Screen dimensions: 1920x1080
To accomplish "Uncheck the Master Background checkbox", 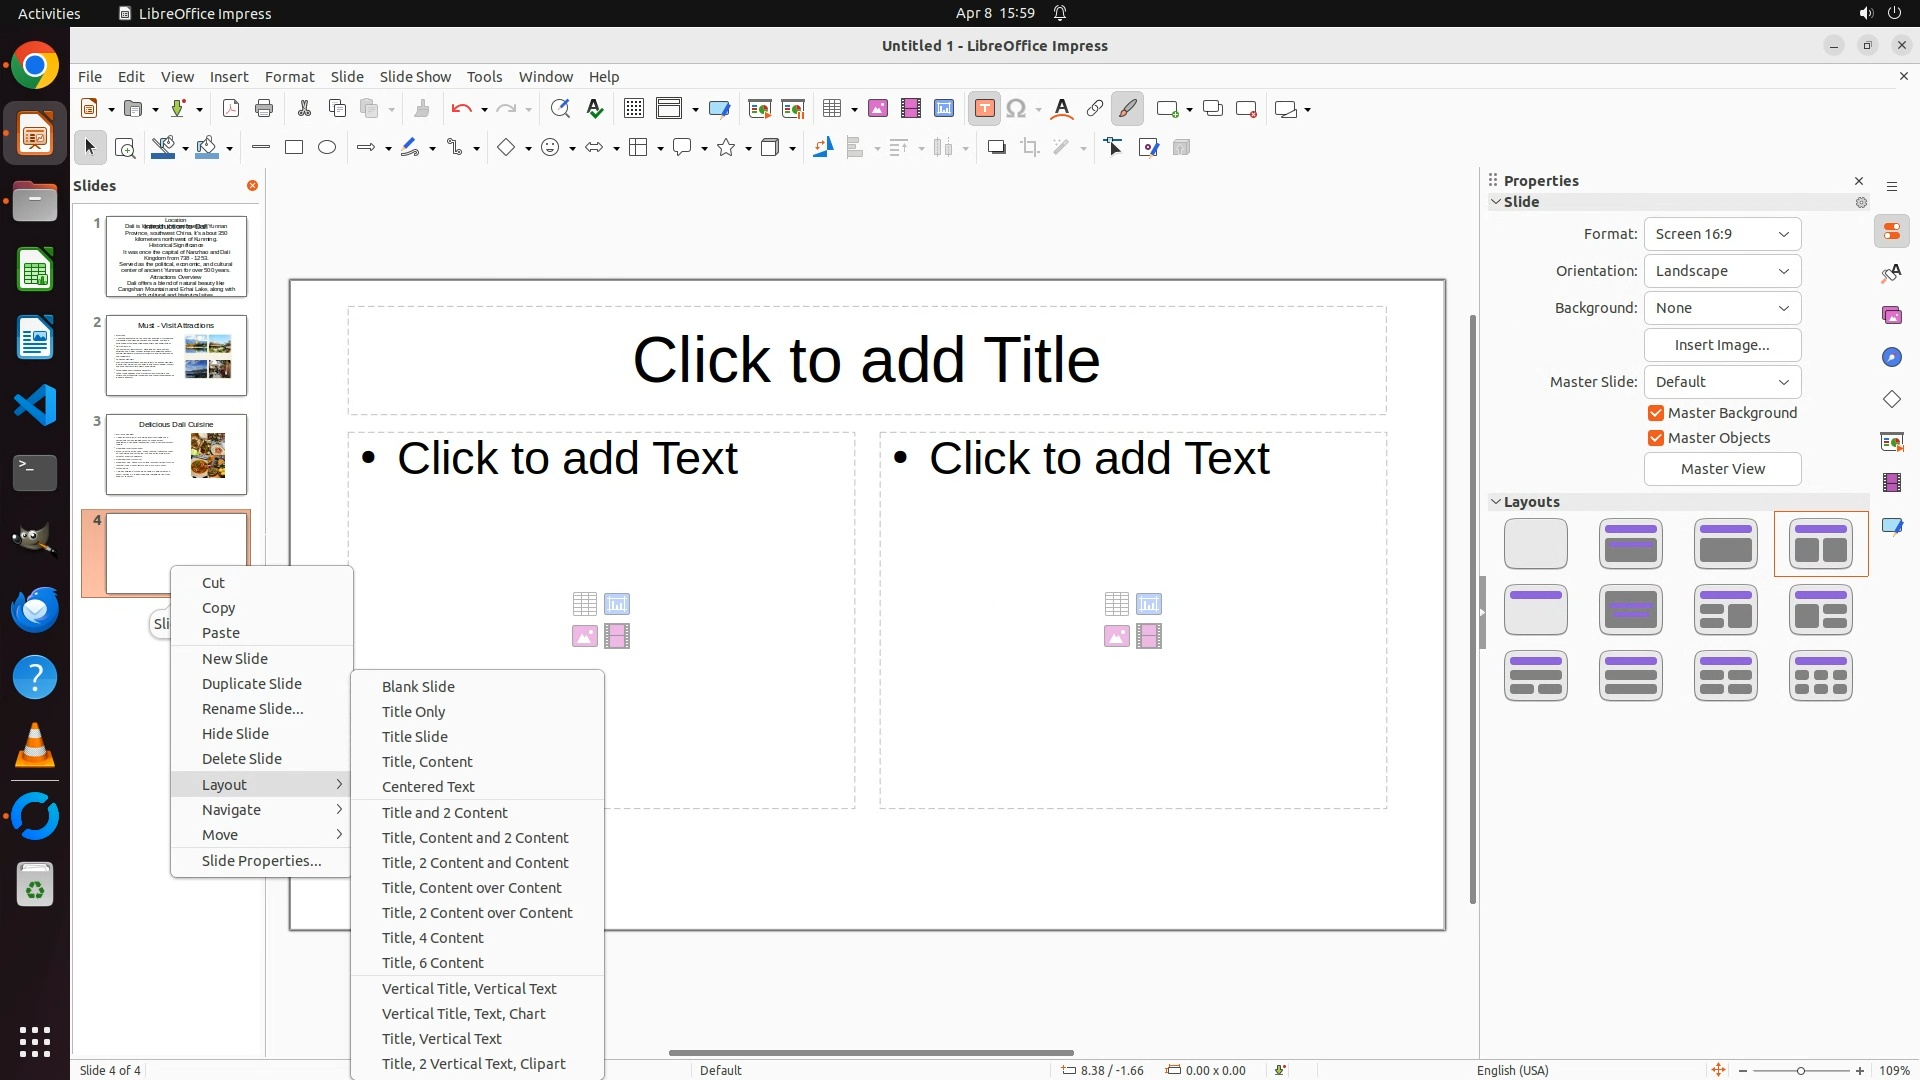I will pos(1656,413).
